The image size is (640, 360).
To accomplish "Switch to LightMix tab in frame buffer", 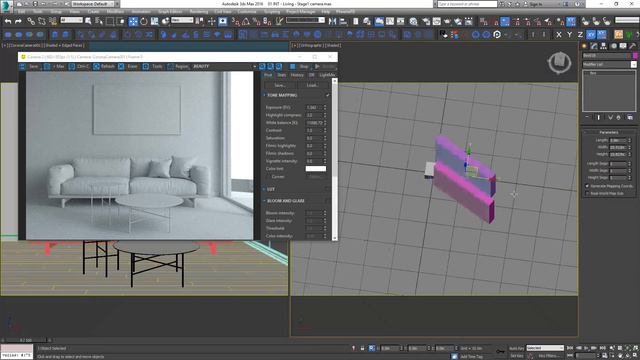I will pos(327,75).
